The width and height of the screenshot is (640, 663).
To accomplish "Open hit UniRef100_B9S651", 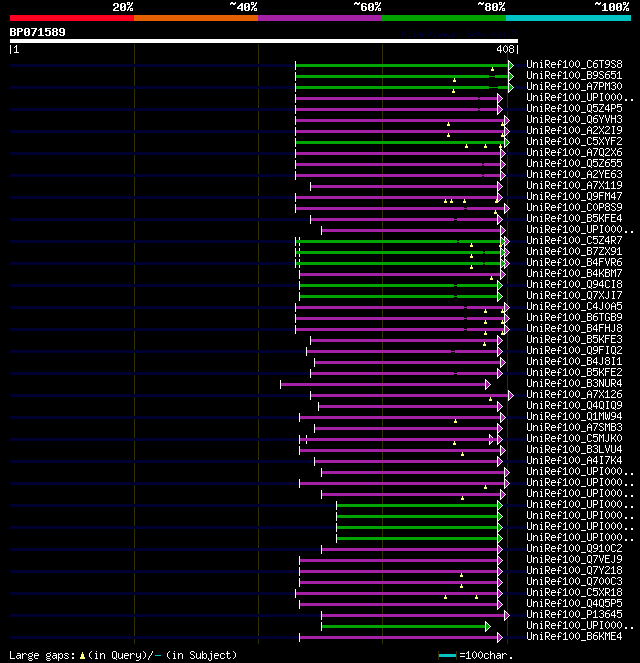I will (574, 75).
